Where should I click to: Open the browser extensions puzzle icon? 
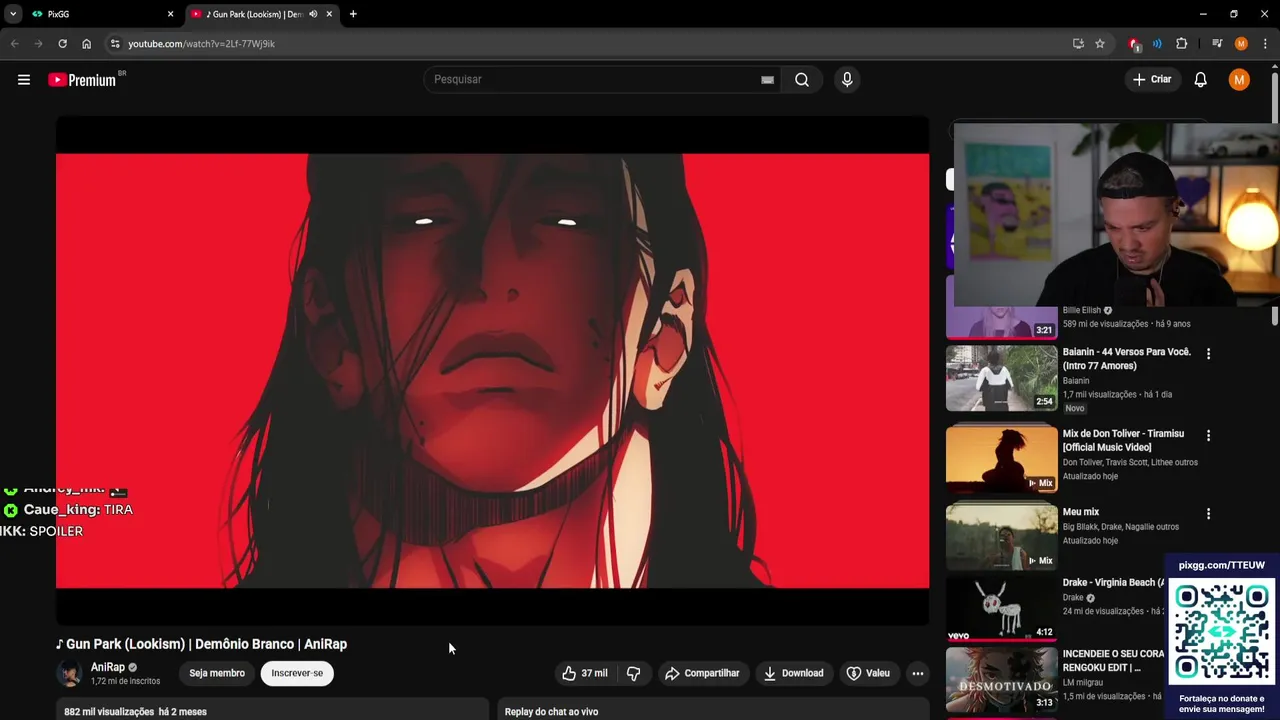tap(1182, 44)
